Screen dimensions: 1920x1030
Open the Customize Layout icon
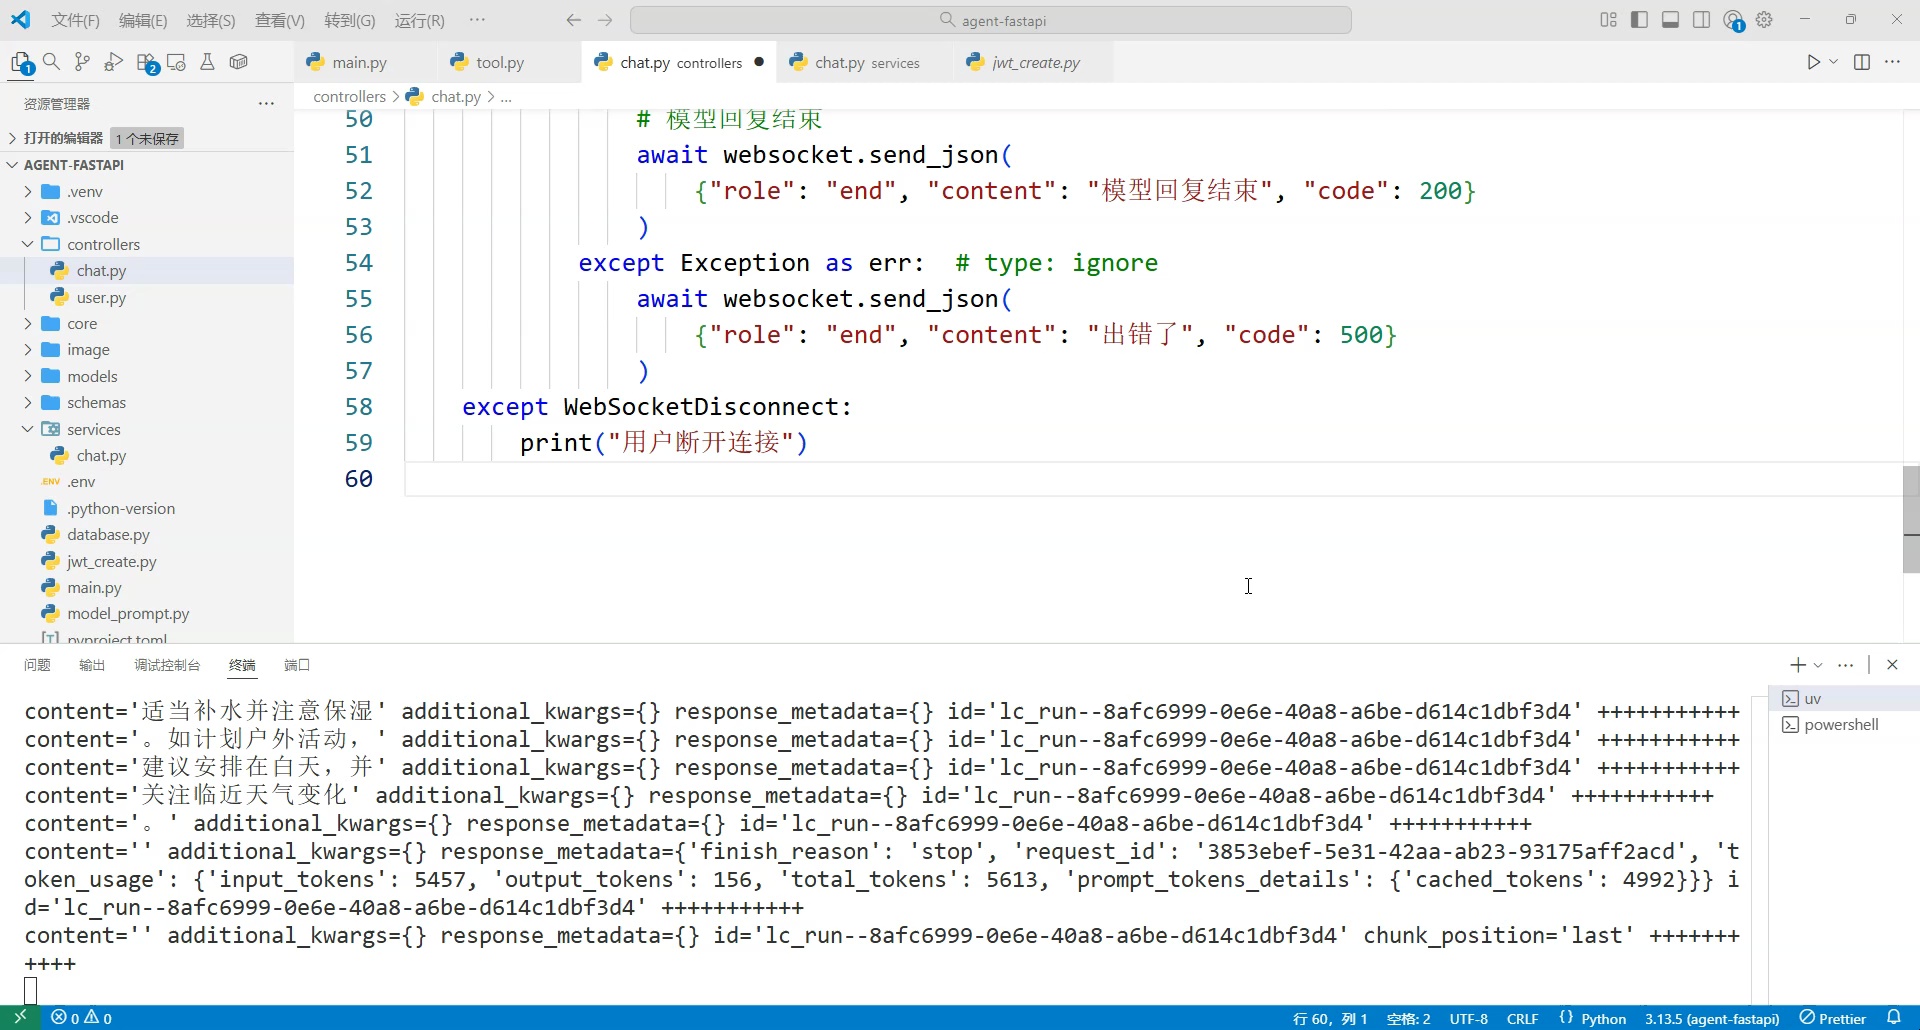[x=1608, y=20]
